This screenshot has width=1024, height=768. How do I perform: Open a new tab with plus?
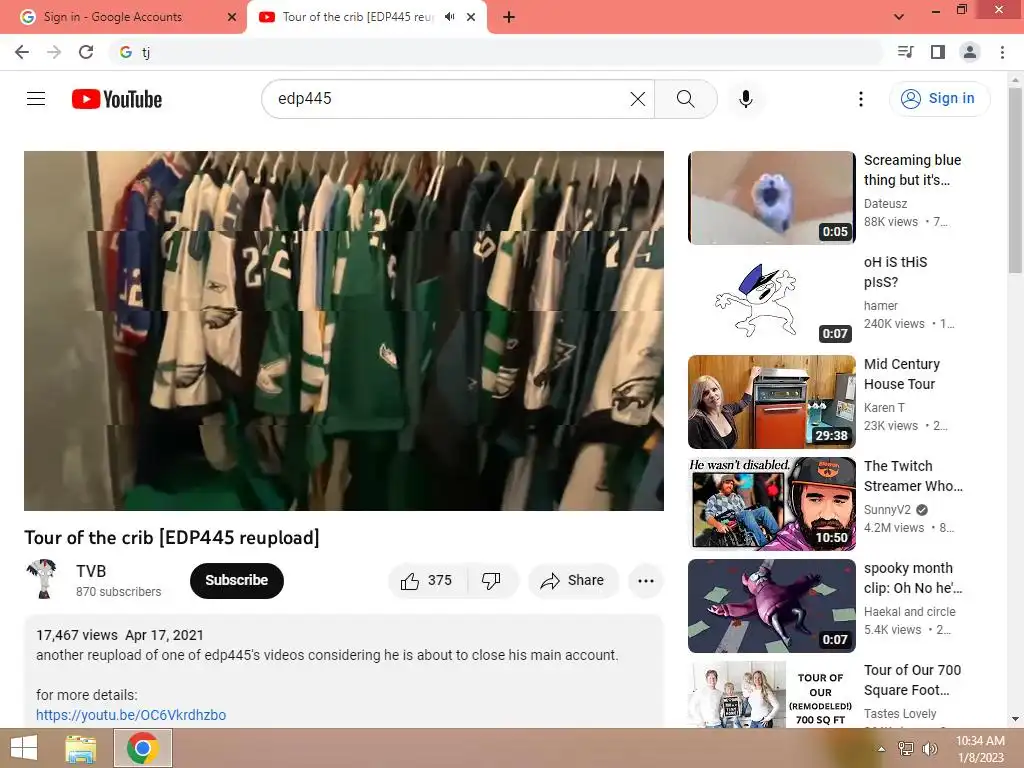pos(509,17)
